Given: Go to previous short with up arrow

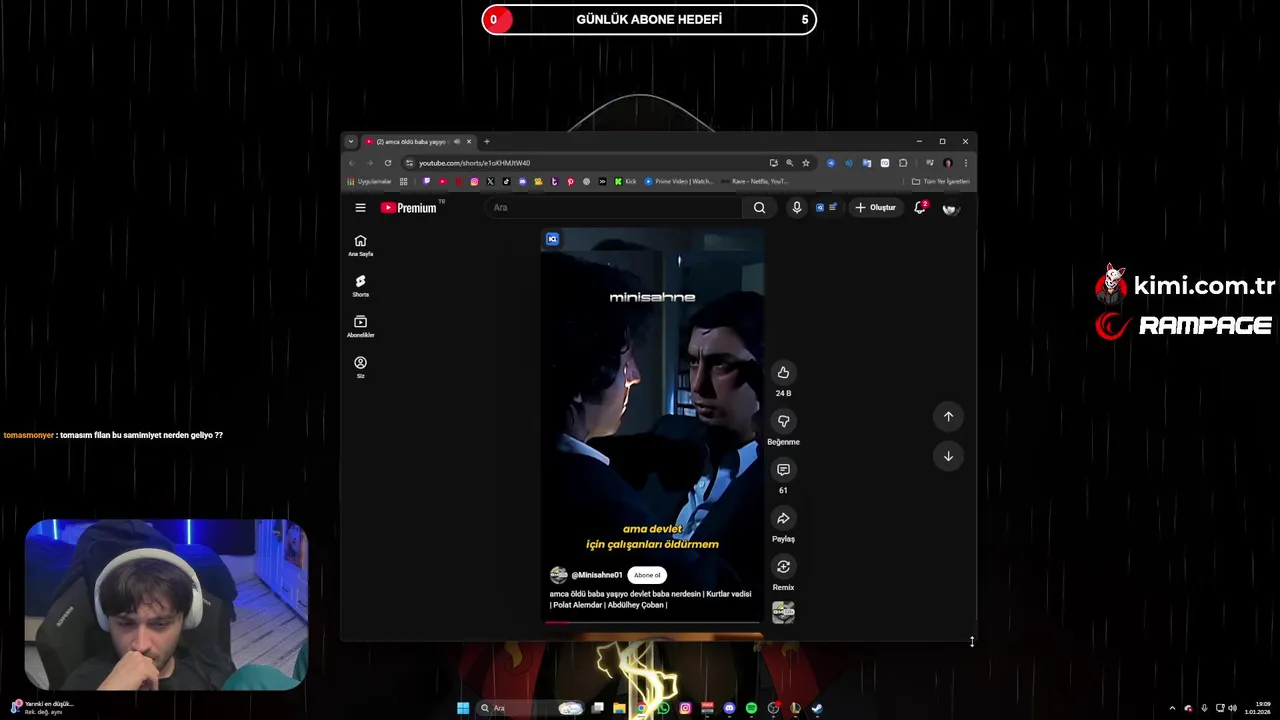Looking at the screenshot, I should tap(948, 416).
